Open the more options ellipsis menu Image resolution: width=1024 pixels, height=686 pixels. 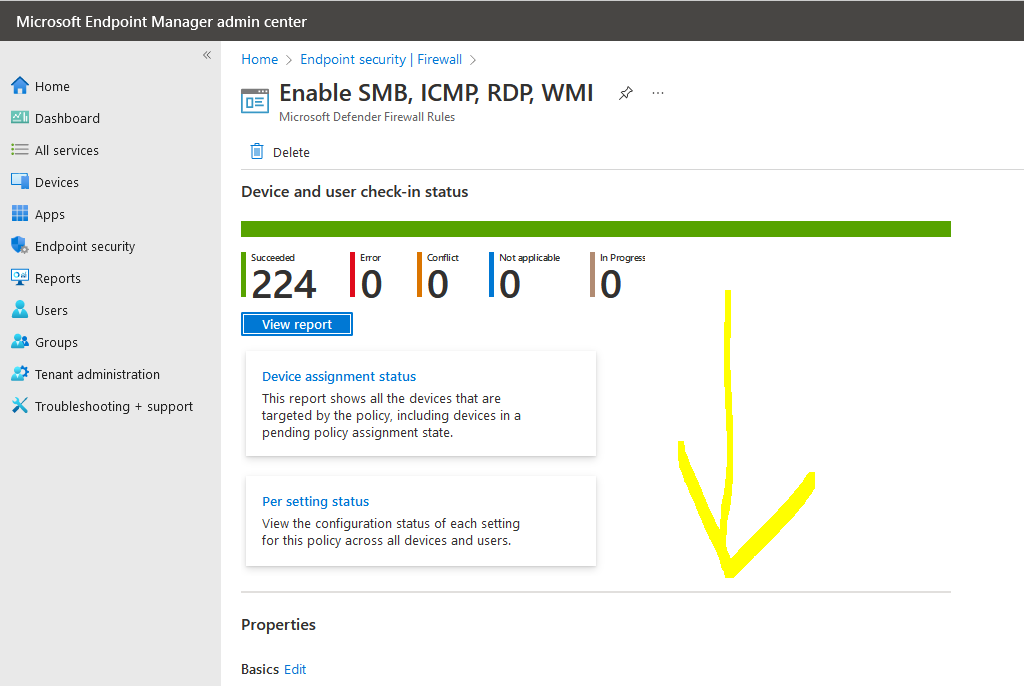tap(658, 93)
